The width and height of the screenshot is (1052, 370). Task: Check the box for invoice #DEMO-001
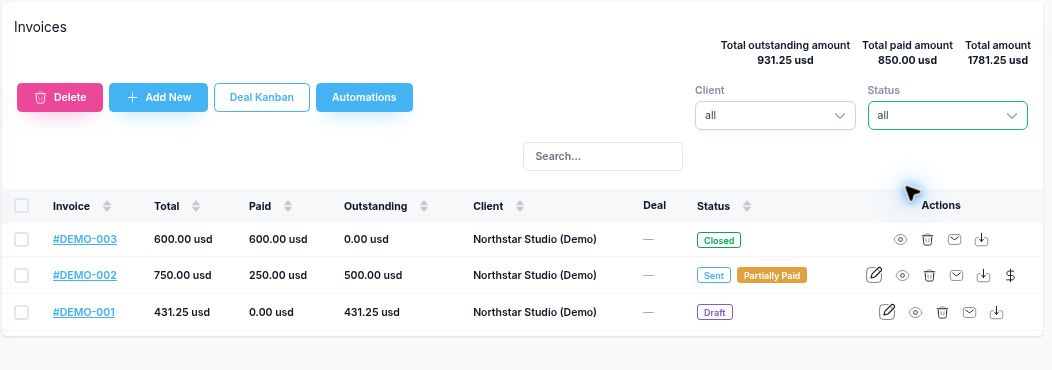point(21,312)
